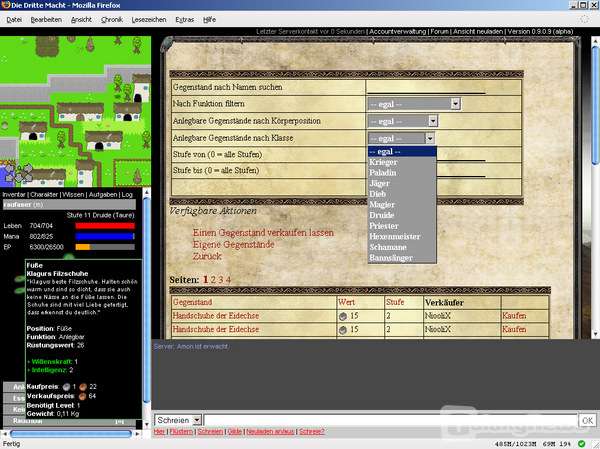Screen dimensions: 600x449
Task: Select Druide in class list
Action: coord(402,215)
